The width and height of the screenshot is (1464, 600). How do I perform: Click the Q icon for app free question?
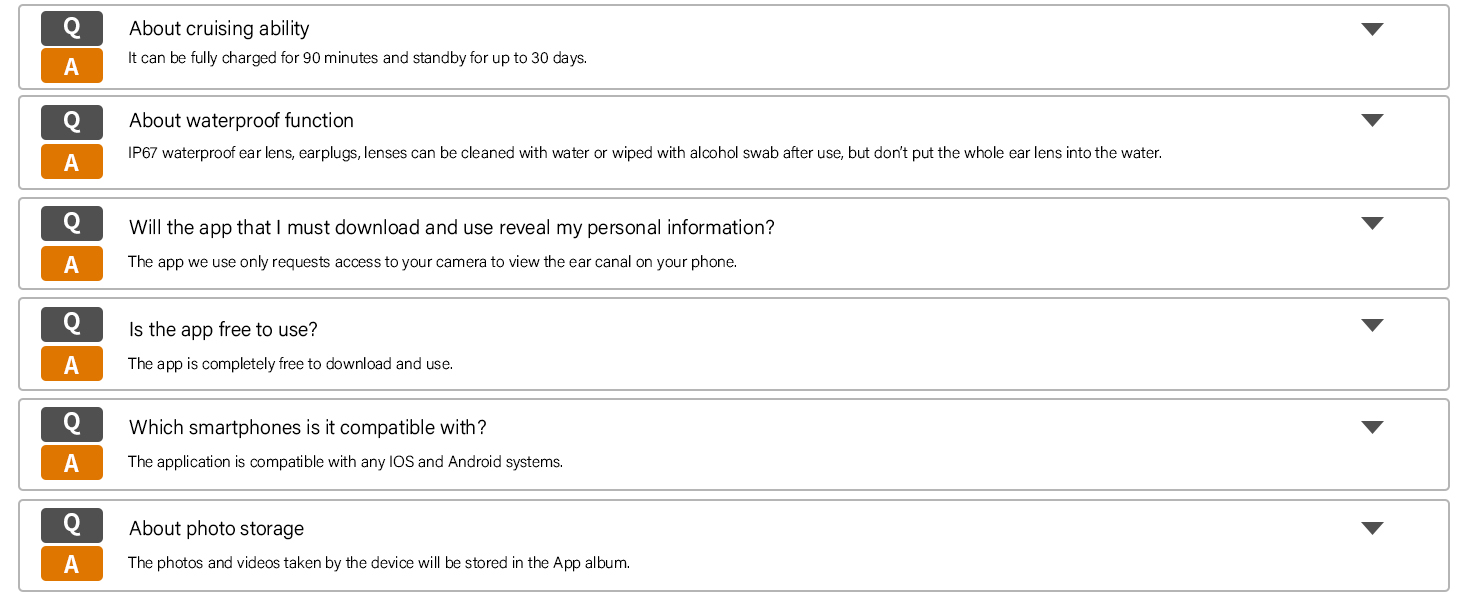coord(71,324)
